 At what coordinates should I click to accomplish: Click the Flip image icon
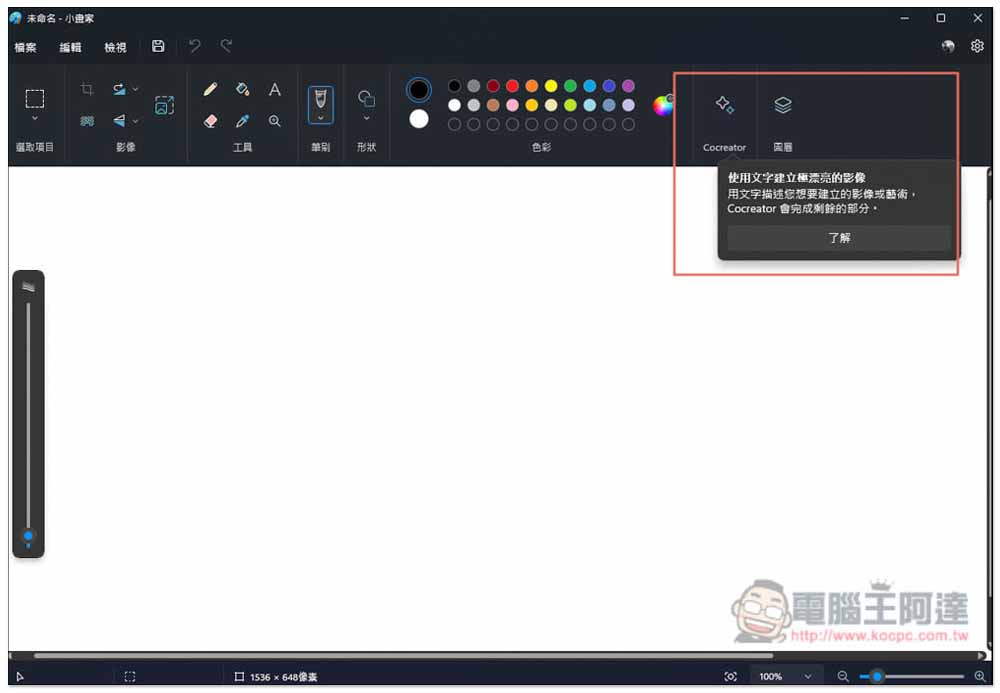(x=119, y=120)
